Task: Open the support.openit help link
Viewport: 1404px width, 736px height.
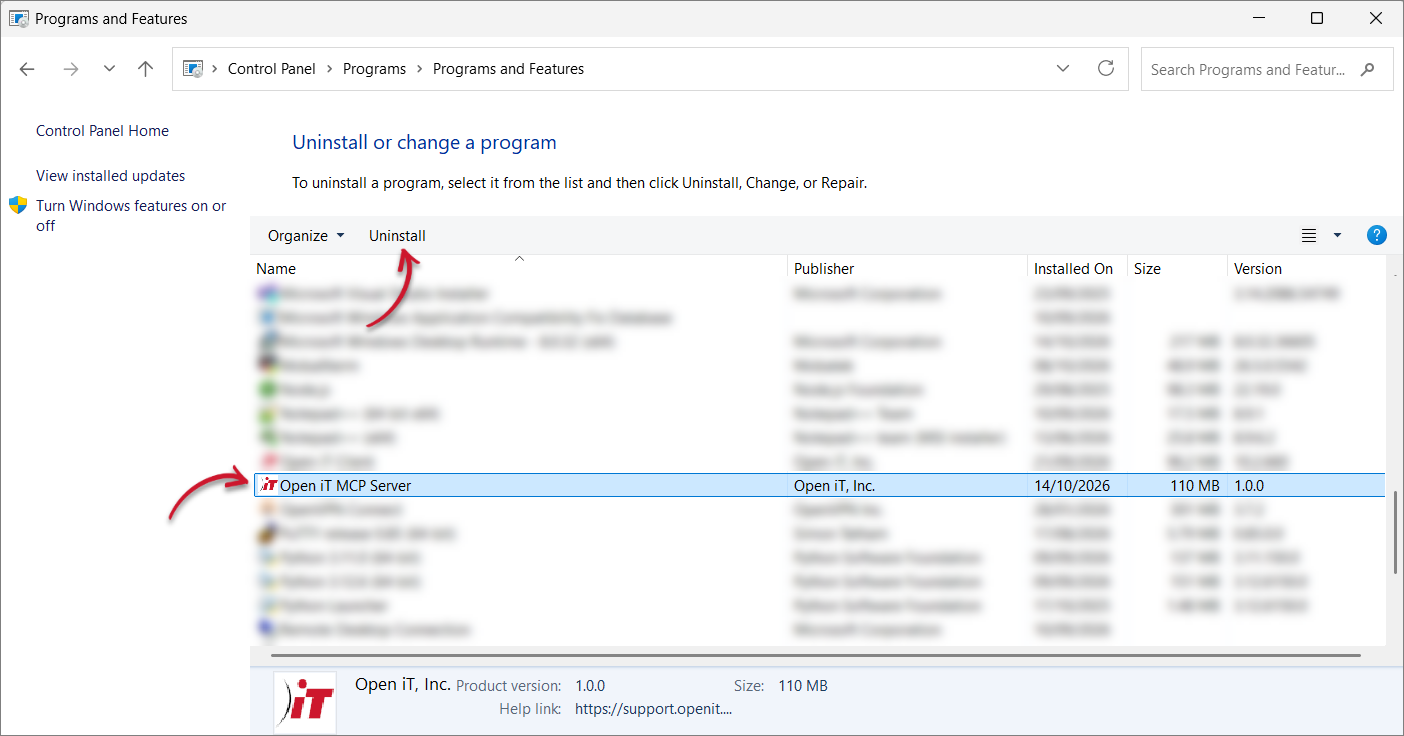Action: (654, 709)
